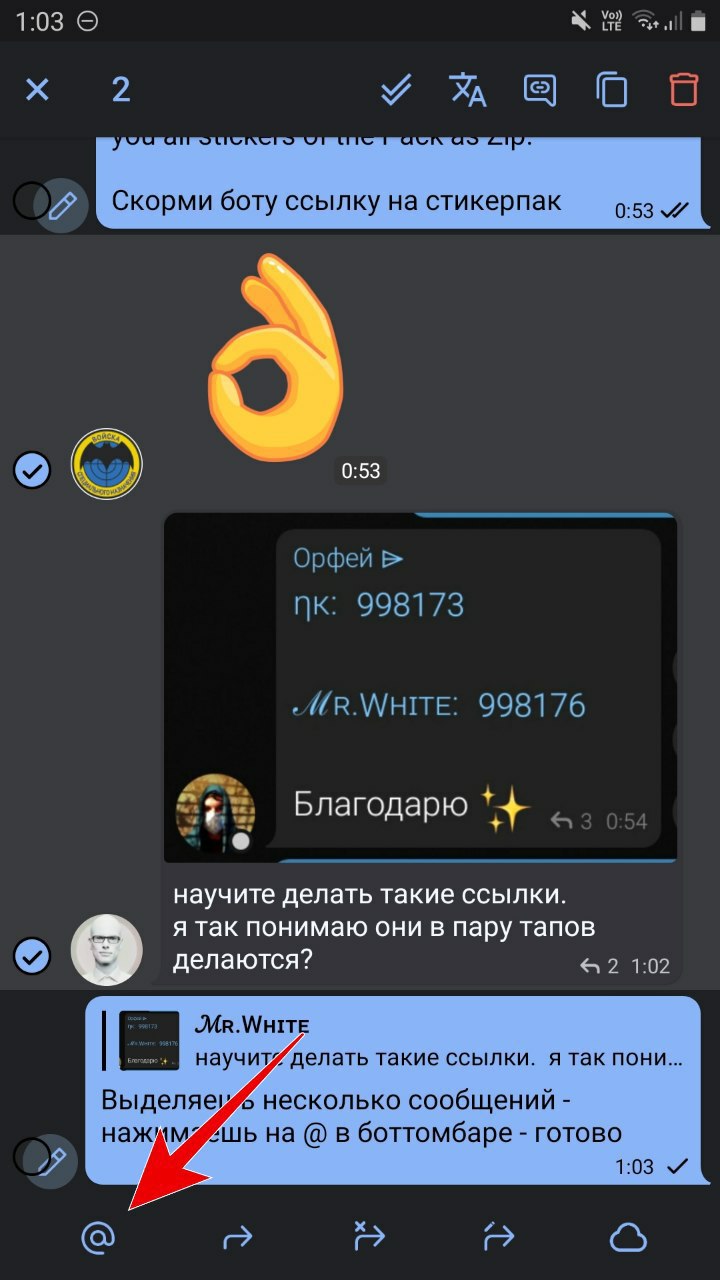The width and height of the screenshot is (720, 1280).
Task: Deselect the OK hand sticker message
Action: tap(32, 468)
